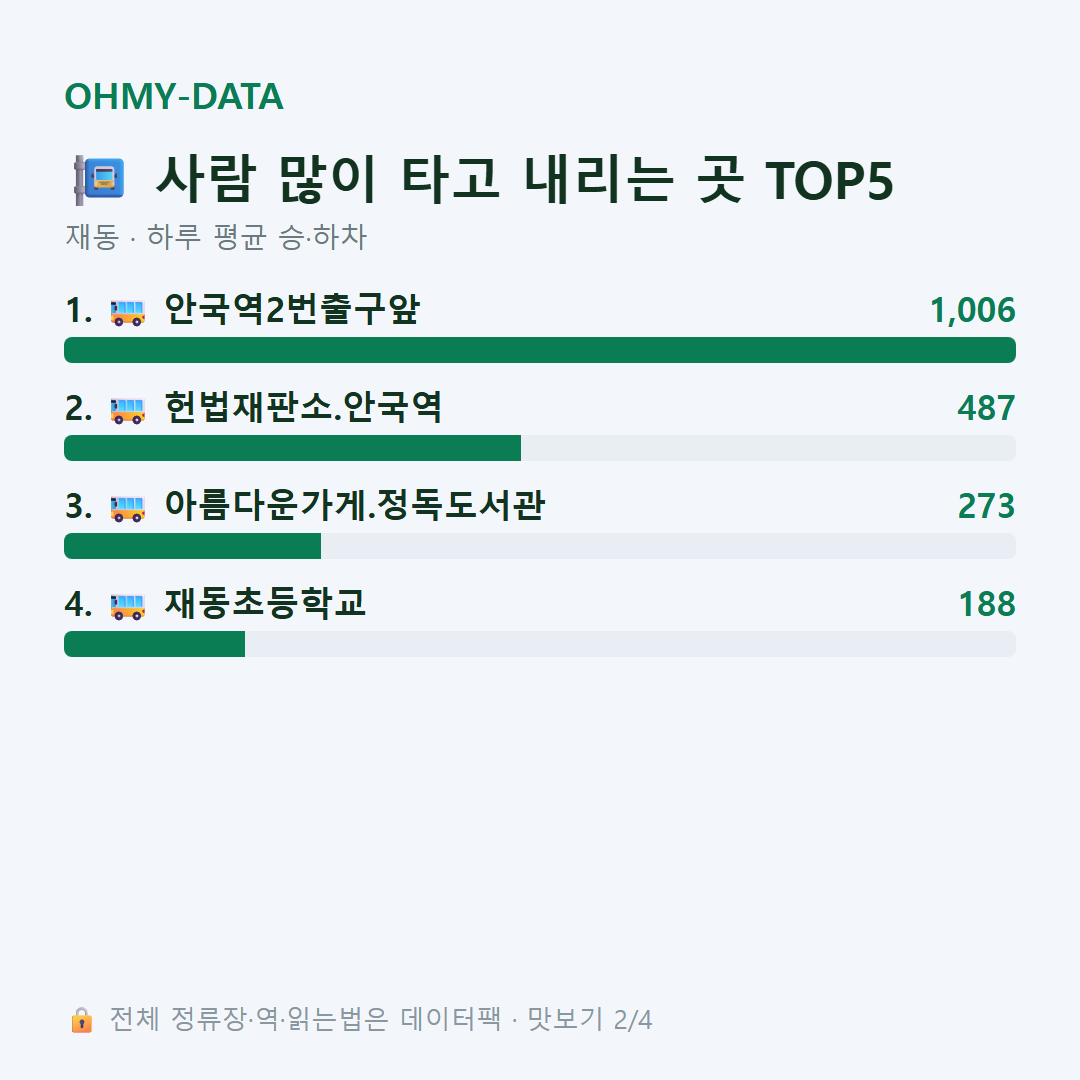Click the bus icon beside 헌법재판소.안국역

[x=128, y=410]
